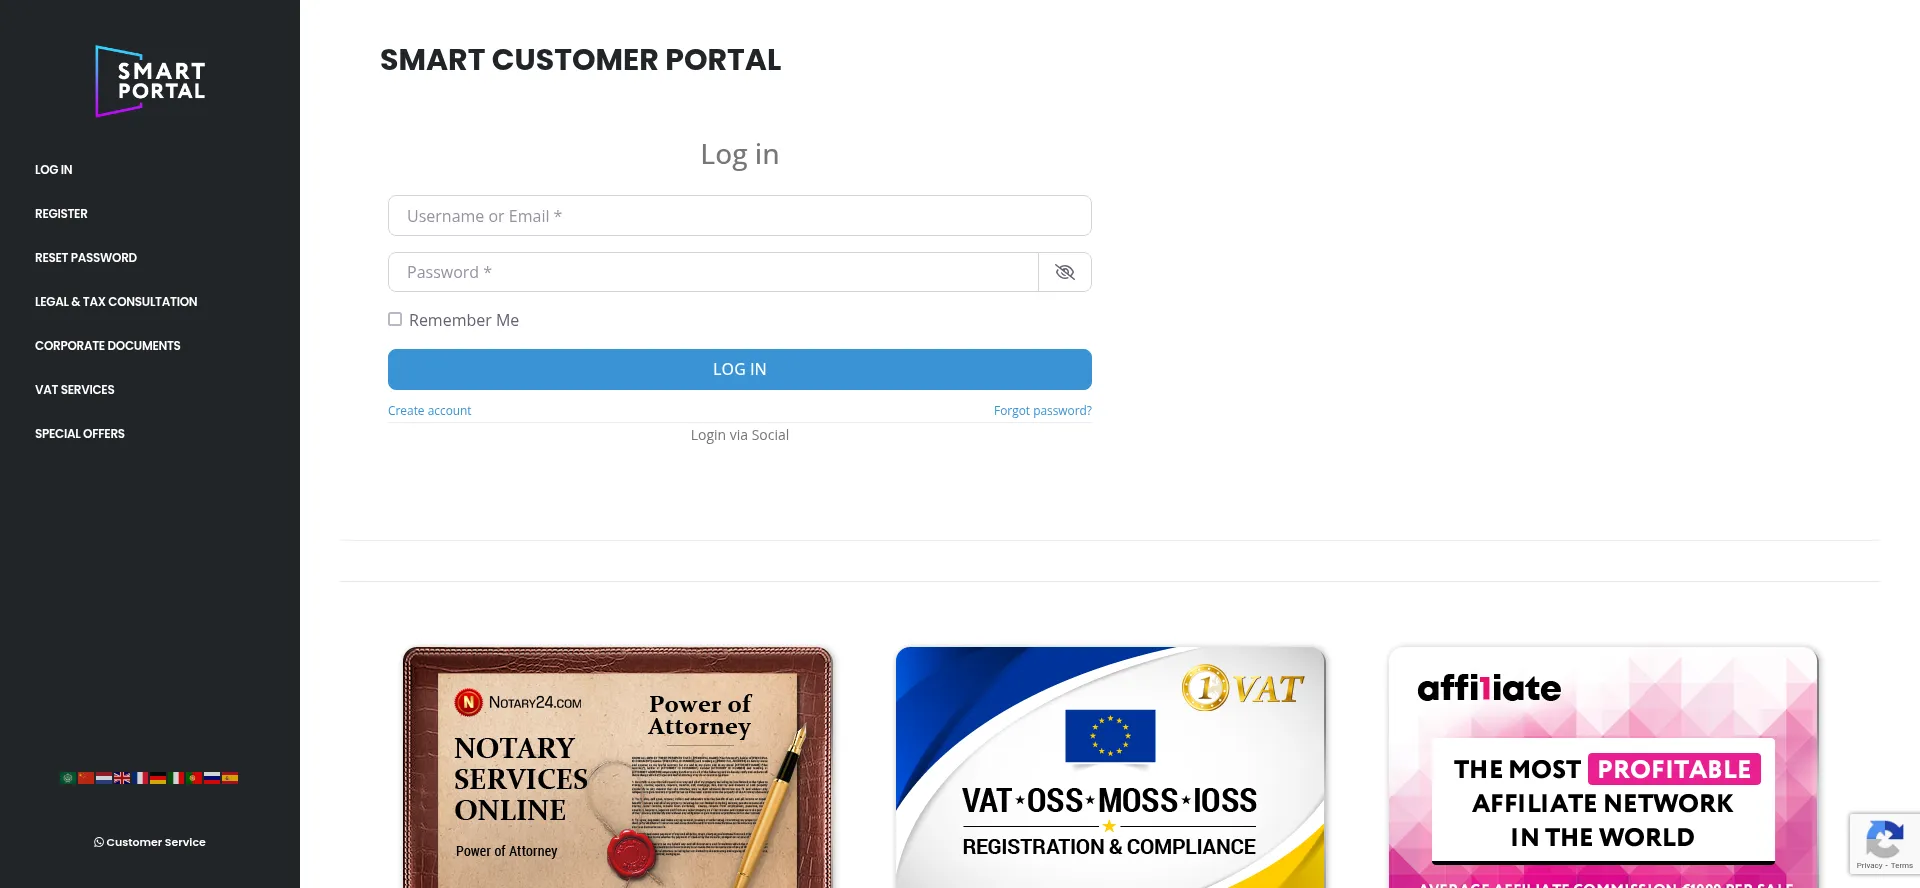Switch language using the German flag
The image size is (1920, 888).
[158, 778]
